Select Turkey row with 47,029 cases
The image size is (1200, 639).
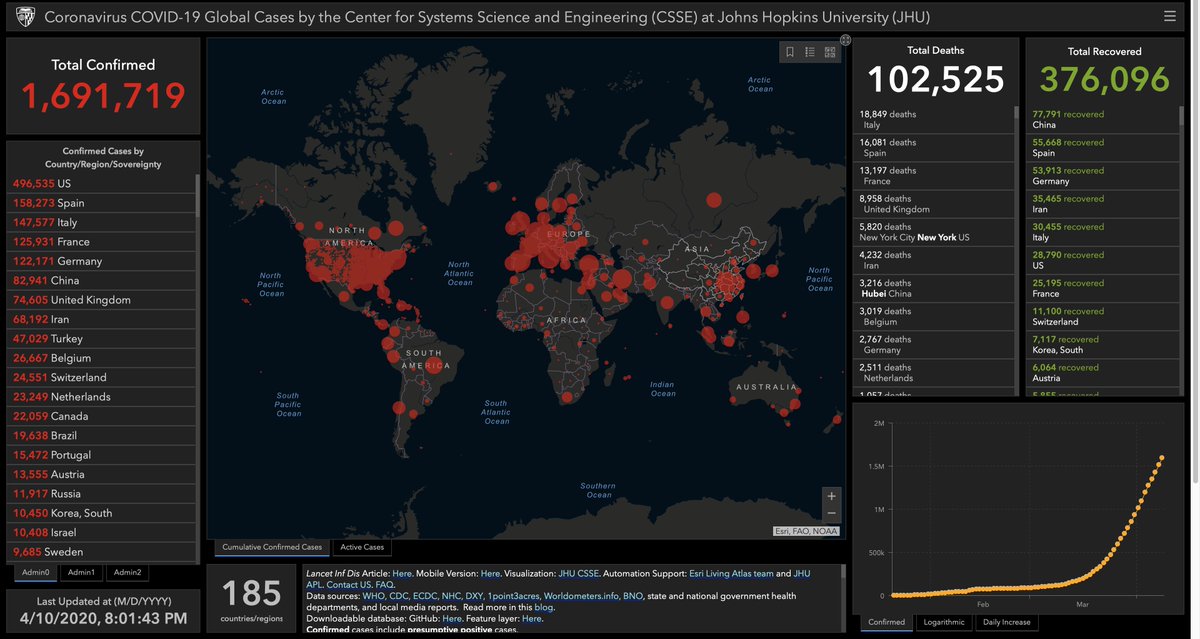102,339
